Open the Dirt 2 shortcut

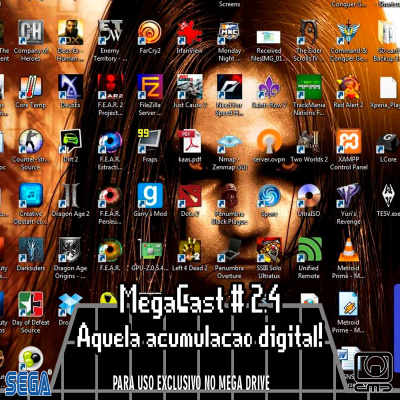tap(70, 141)
